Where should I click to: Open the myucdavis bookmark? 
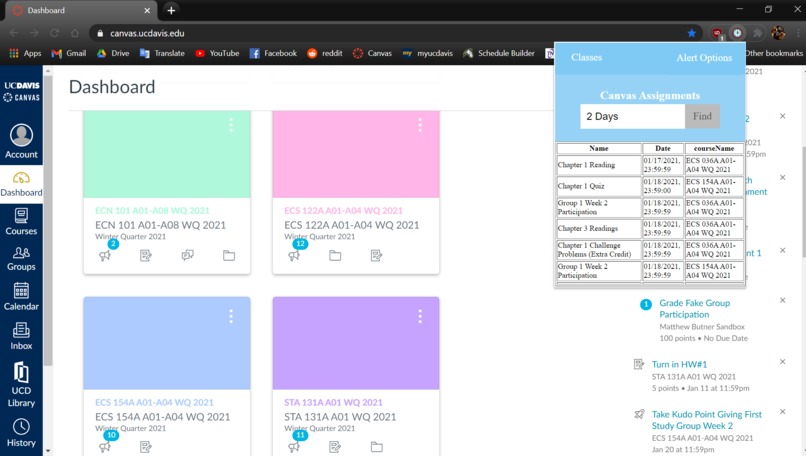point(428,53)
